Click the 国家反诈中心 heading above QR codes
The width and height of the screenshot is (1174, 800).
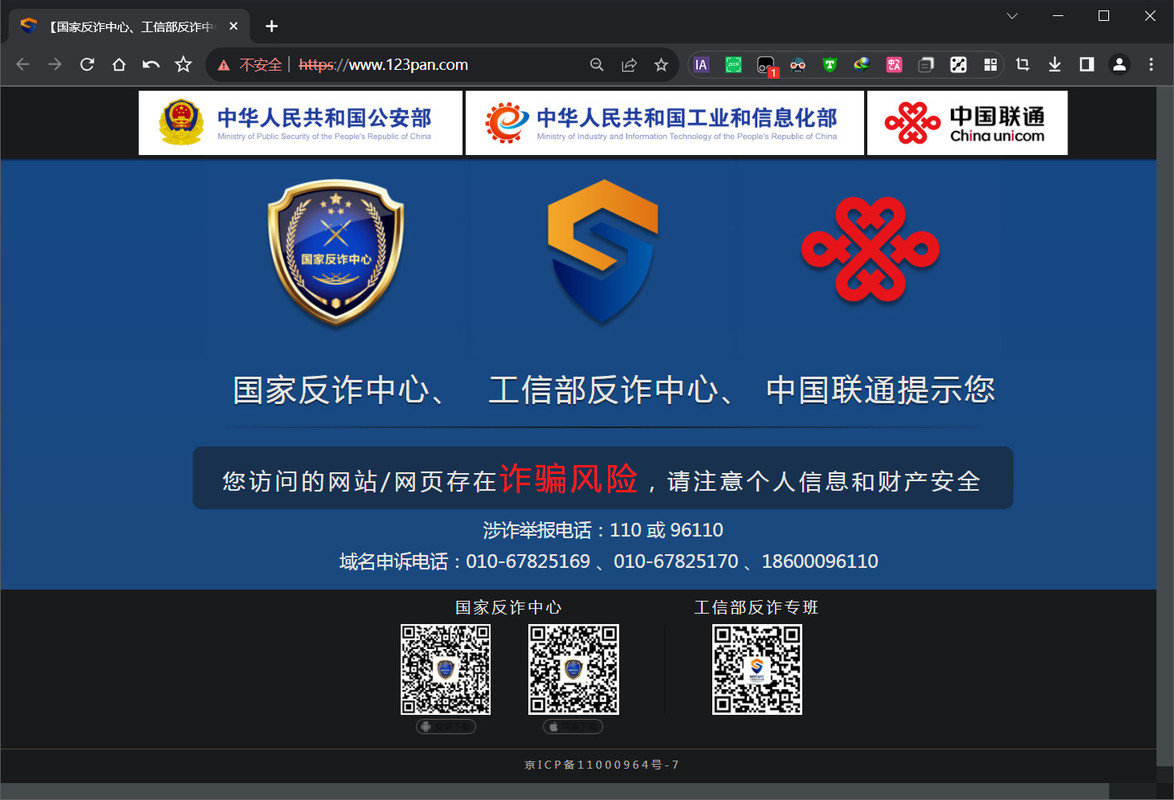pyautogui.click(x=508, y=607)
